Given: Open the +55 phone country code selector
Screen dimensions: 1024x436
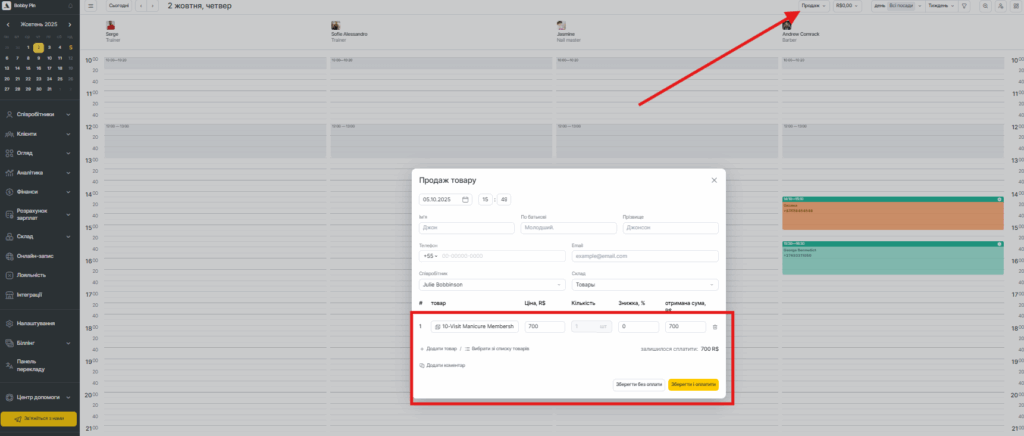Looking at the screenshot, I should [430, 256].
